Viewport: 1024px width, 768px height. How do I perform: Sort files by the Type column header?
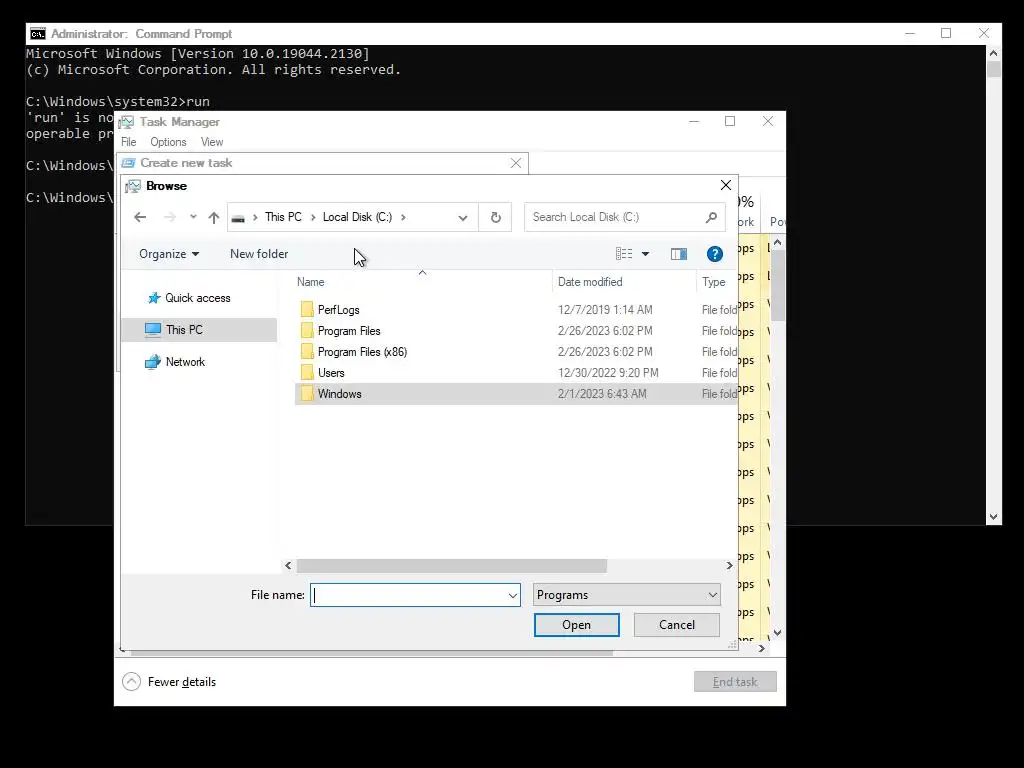[714, 282]
